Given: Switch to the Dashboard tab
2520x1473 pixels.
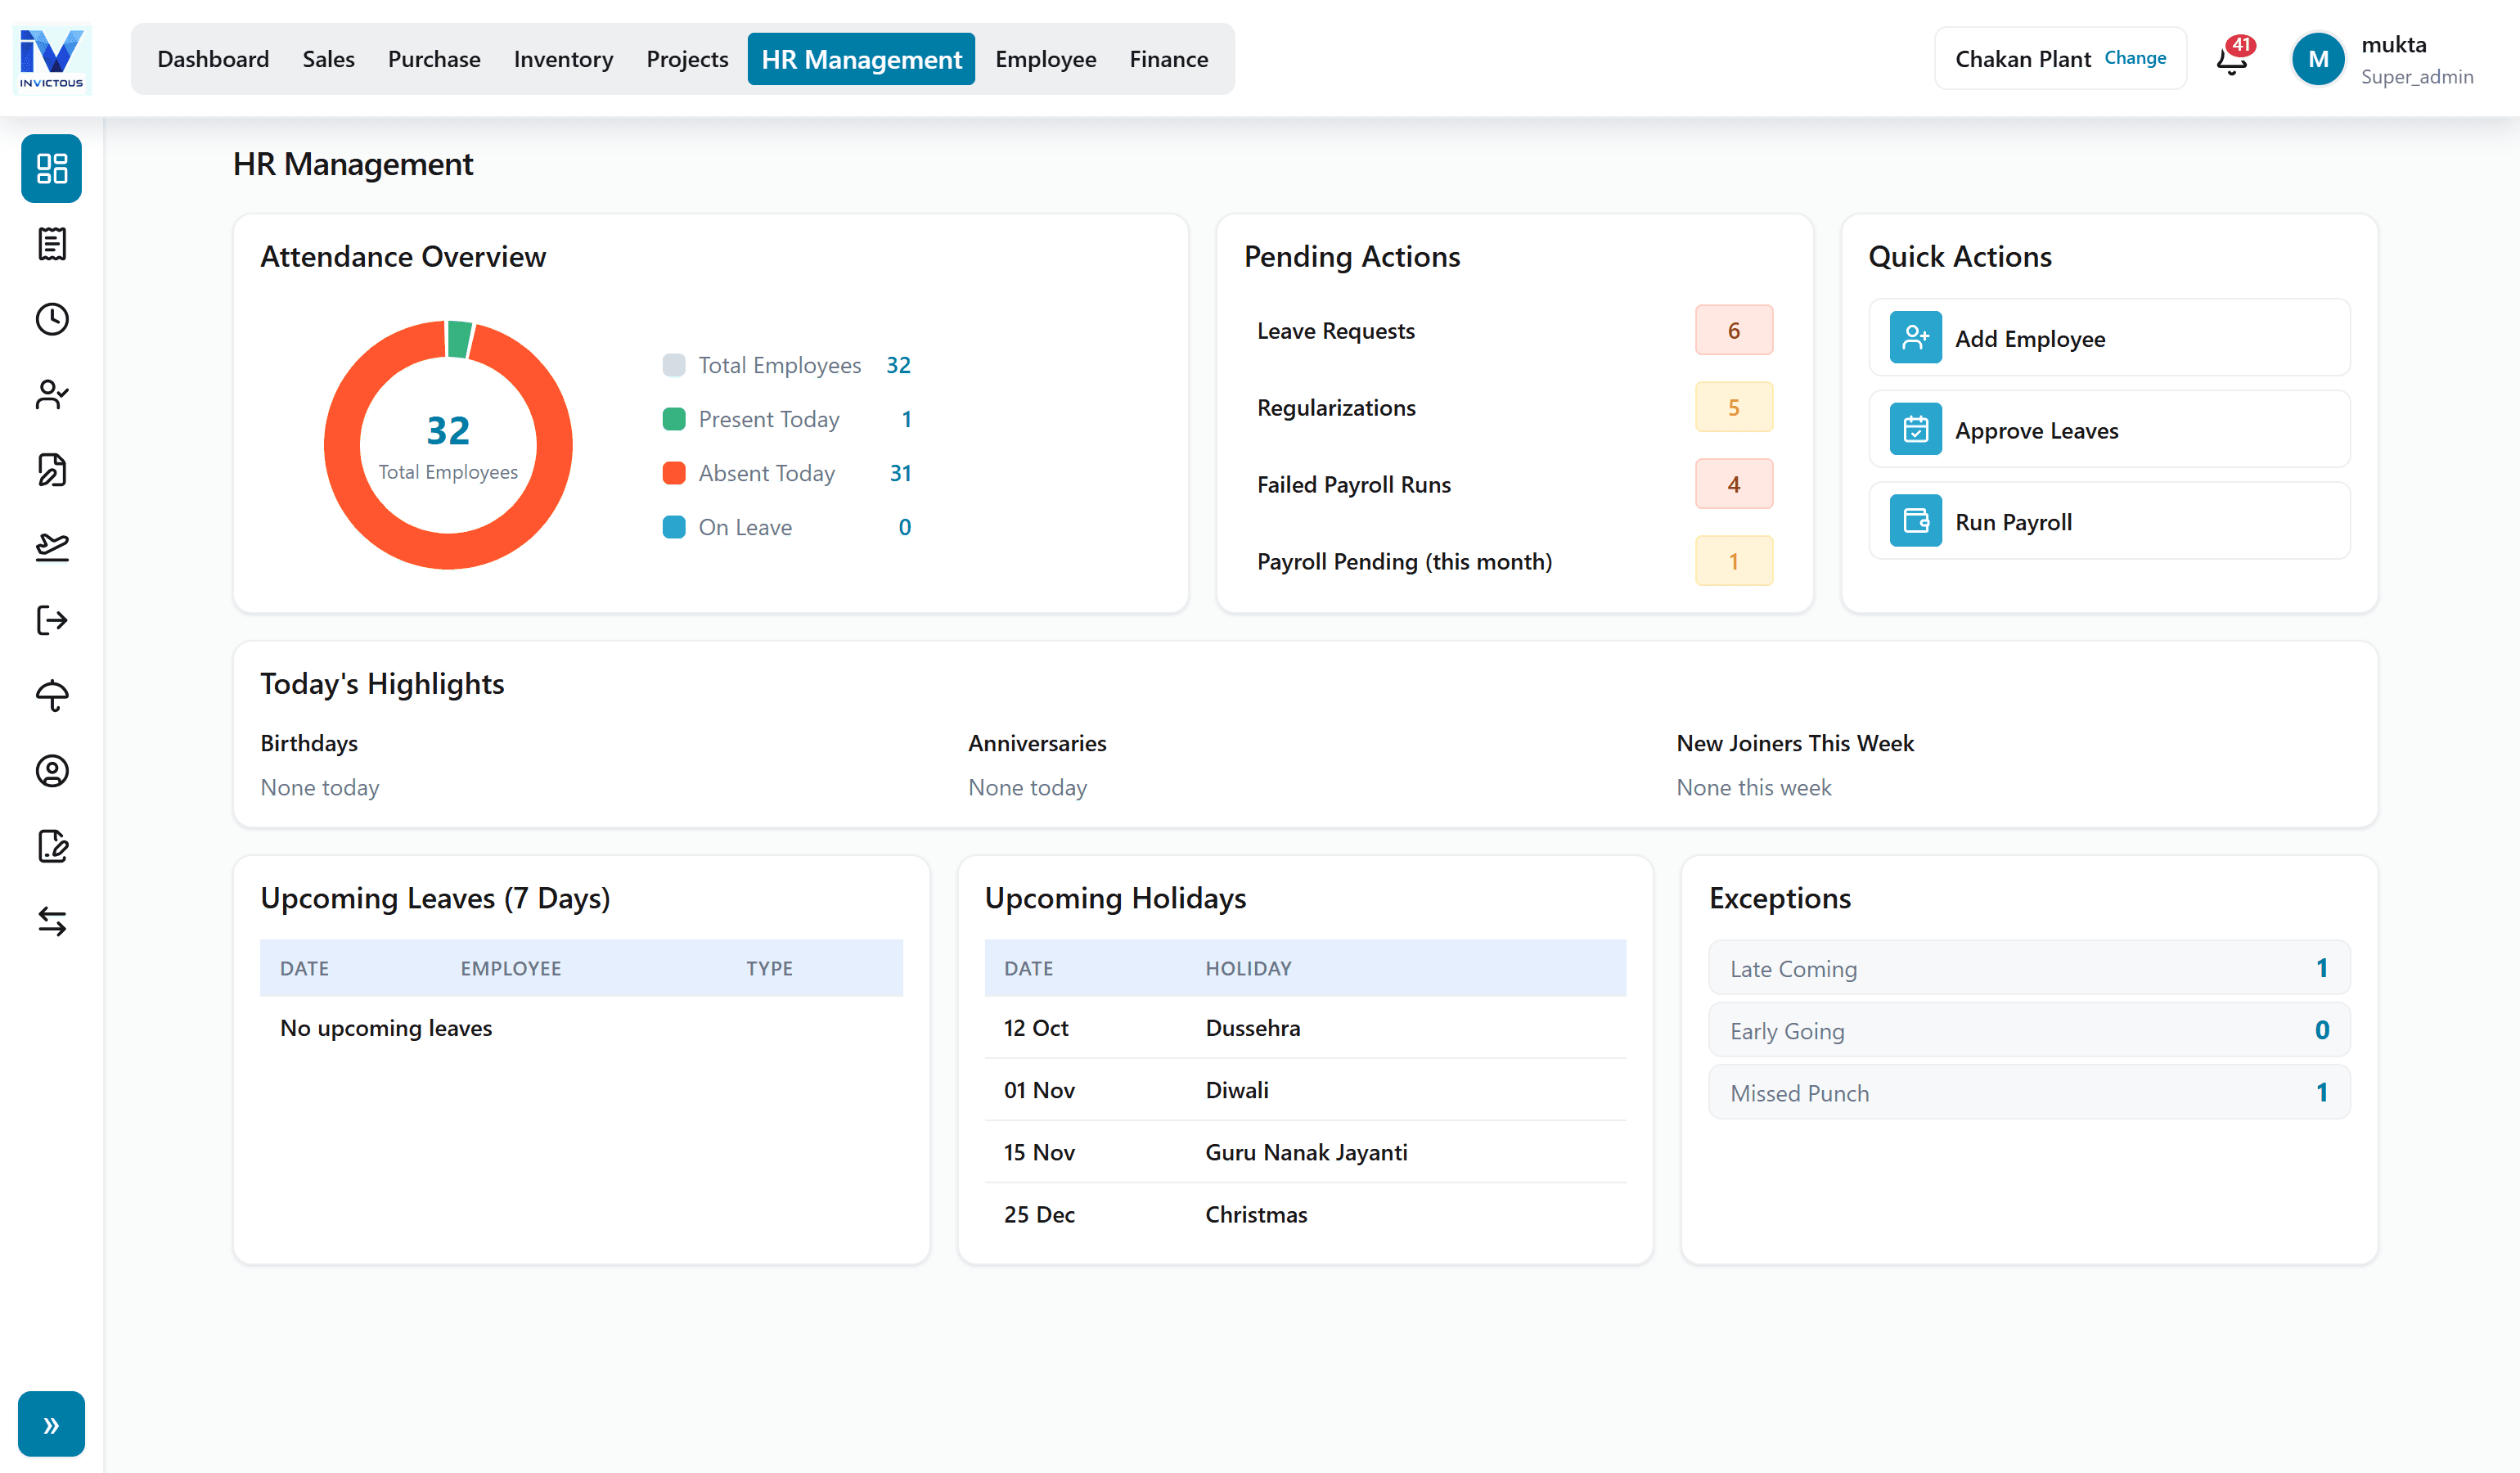Looking at the screenshot, I should click(x=213, y=59).
